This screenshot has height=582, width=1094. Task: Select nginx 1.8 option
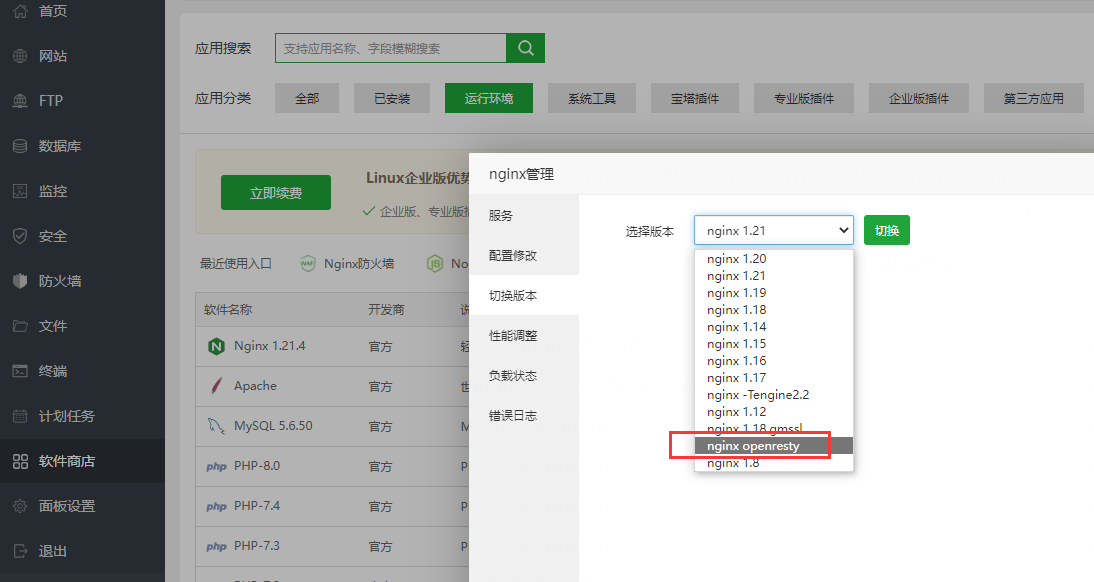tap(774, 463)
